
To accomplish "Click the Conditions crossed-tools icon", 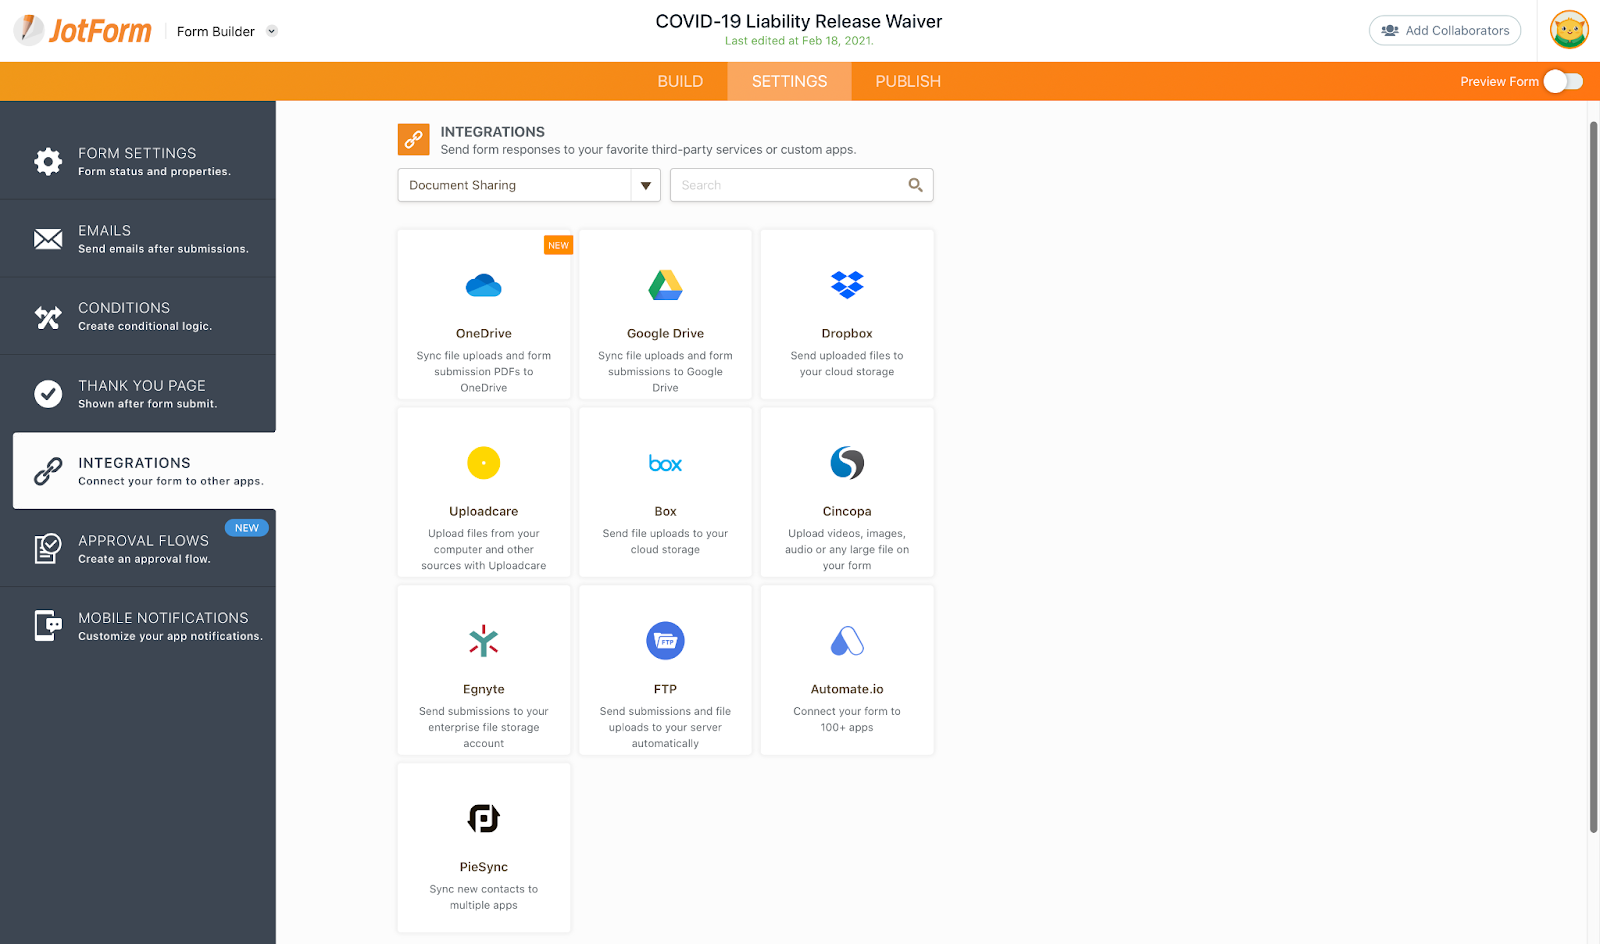I will 48,317.
